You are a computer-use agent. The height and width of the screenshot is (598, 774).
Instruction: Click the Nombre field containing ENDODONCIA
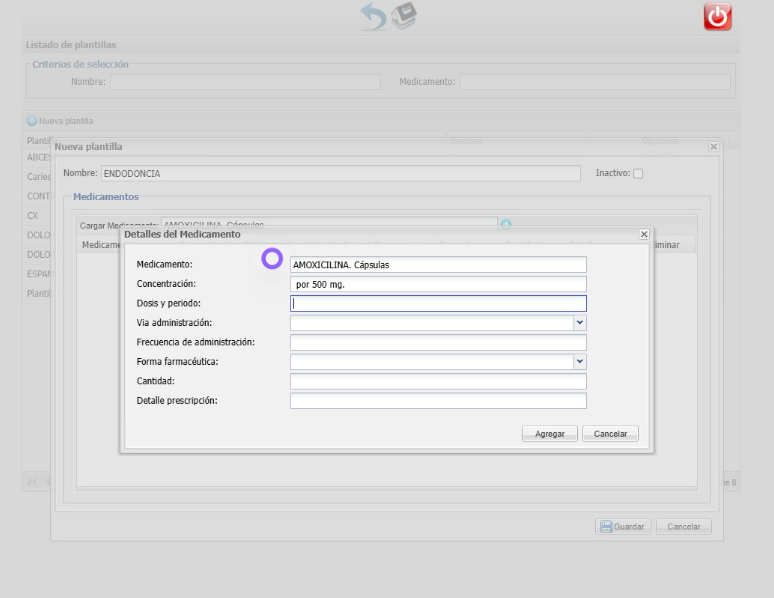click(x=340, y=174)
